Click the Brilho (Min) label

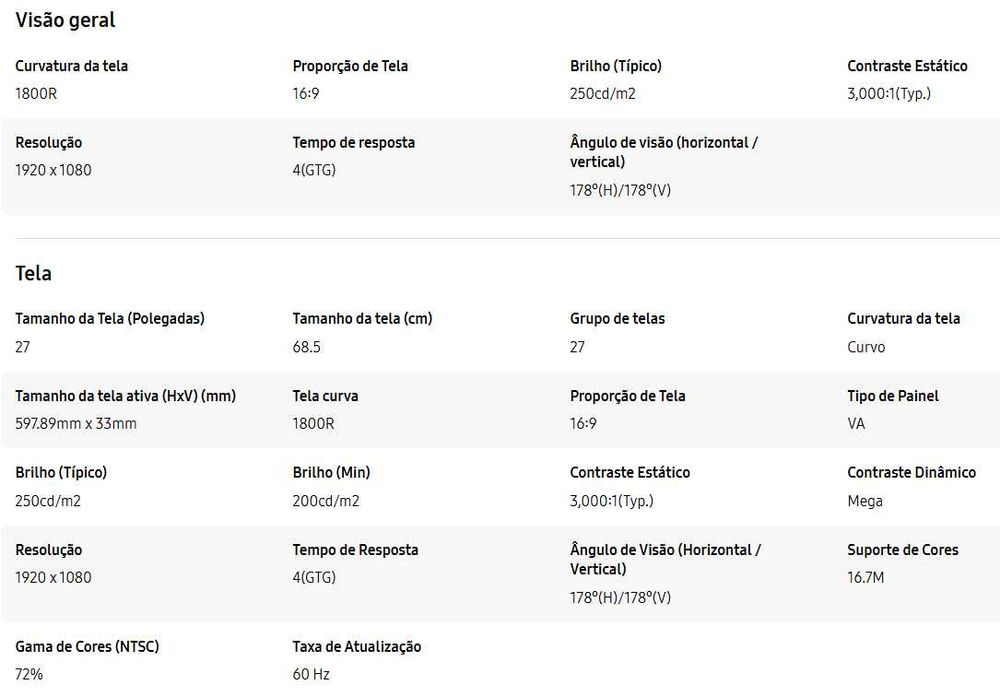[x=331, y=473]
